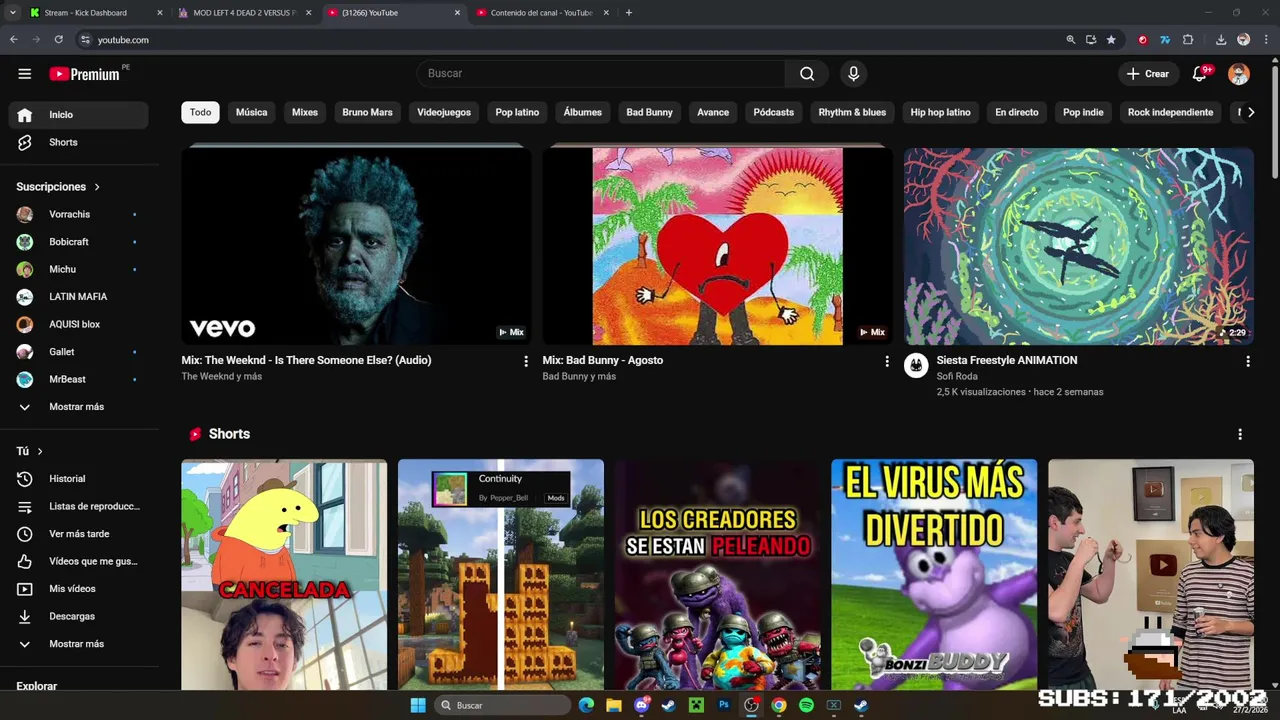
Task: Open Listas de reproducción in sidebar
Action: [79, 507]
